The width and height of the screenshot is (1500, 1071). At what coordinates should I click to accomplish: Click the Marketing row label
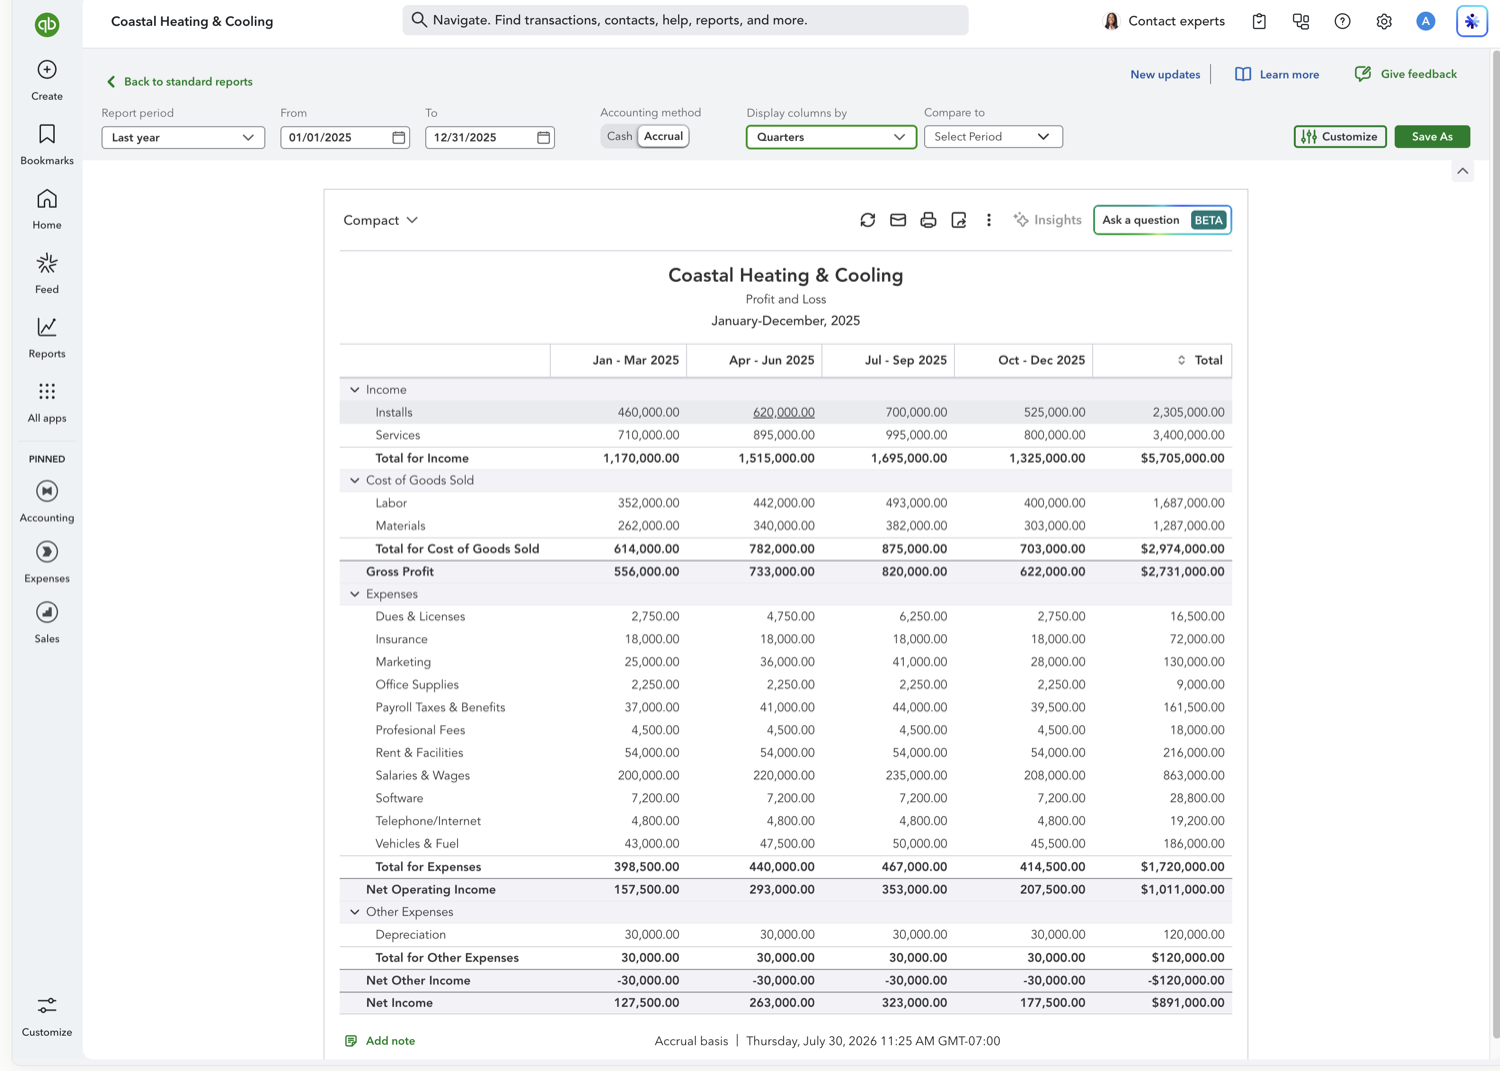403,662
